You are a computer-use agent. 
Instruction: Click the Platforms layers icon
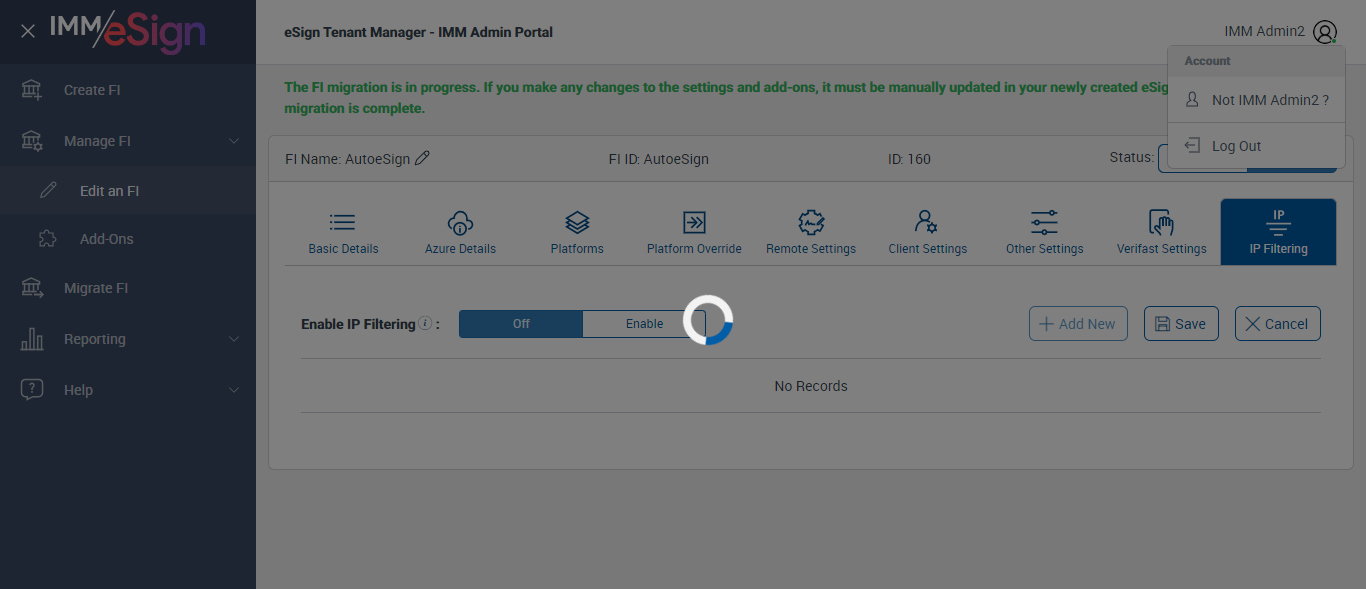(577, 222)
